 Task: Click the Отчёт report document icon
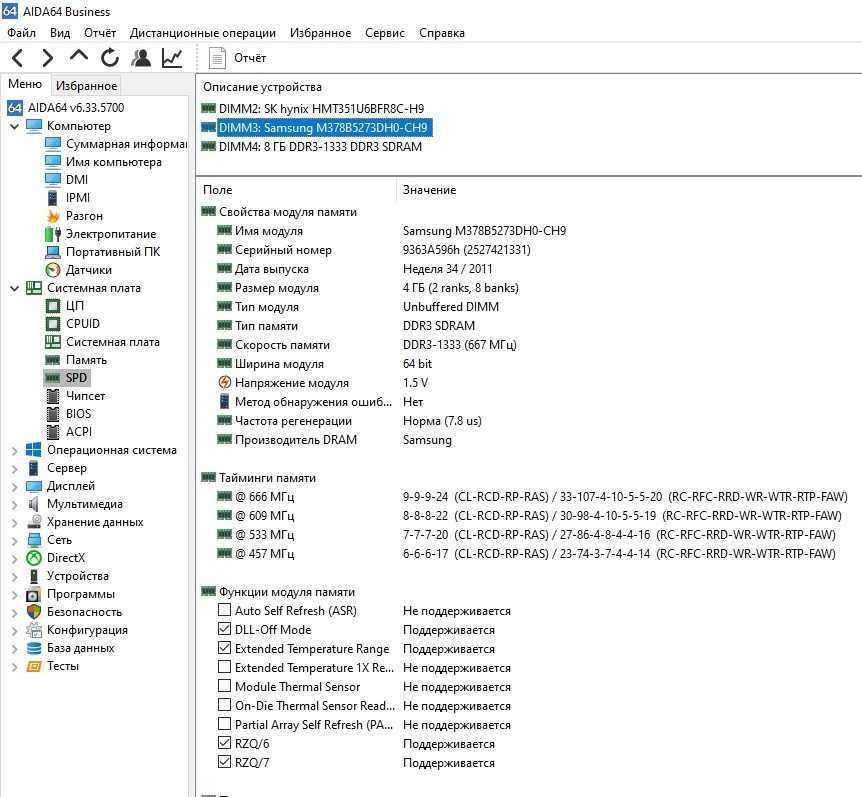[x=217, y=58]
